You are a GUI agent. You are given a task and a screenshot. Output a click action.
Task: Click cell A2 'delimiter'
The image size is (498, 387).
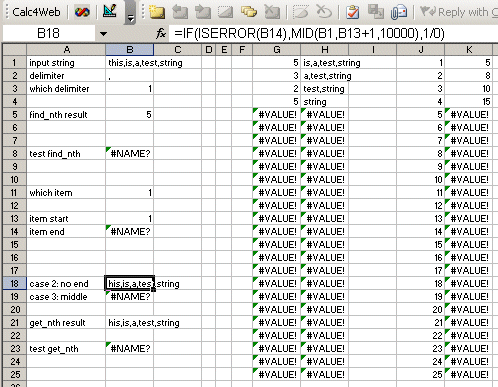click(66, 76)
